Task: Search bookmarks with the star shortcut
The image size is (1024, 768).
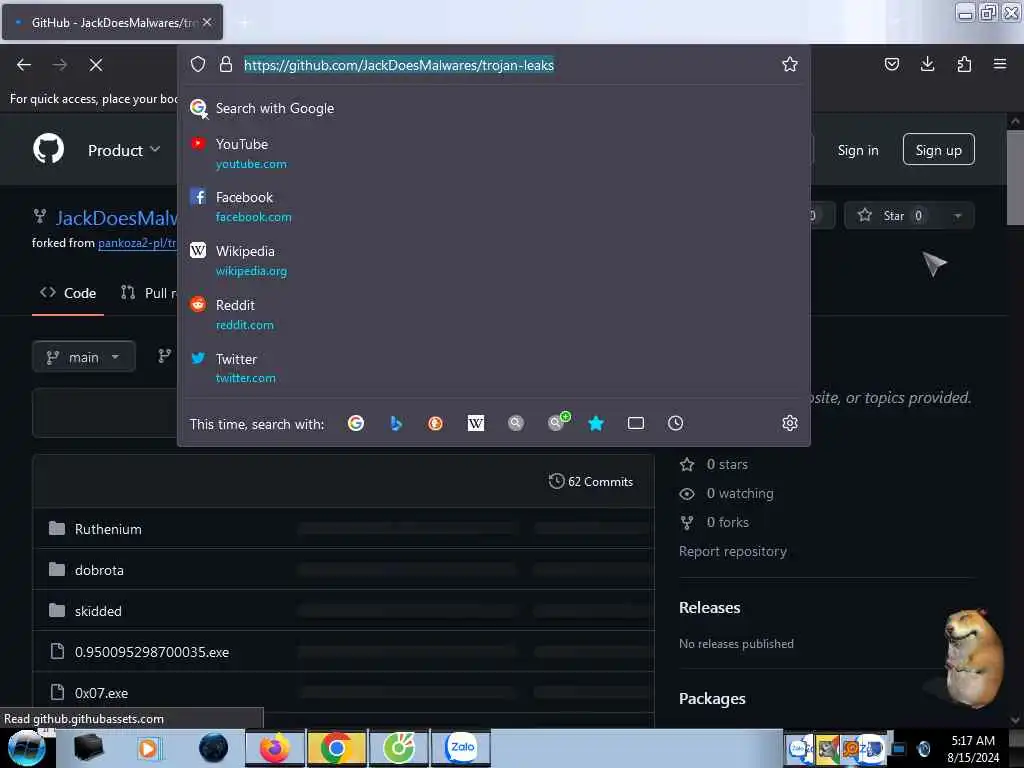Action: click(596, 423)
